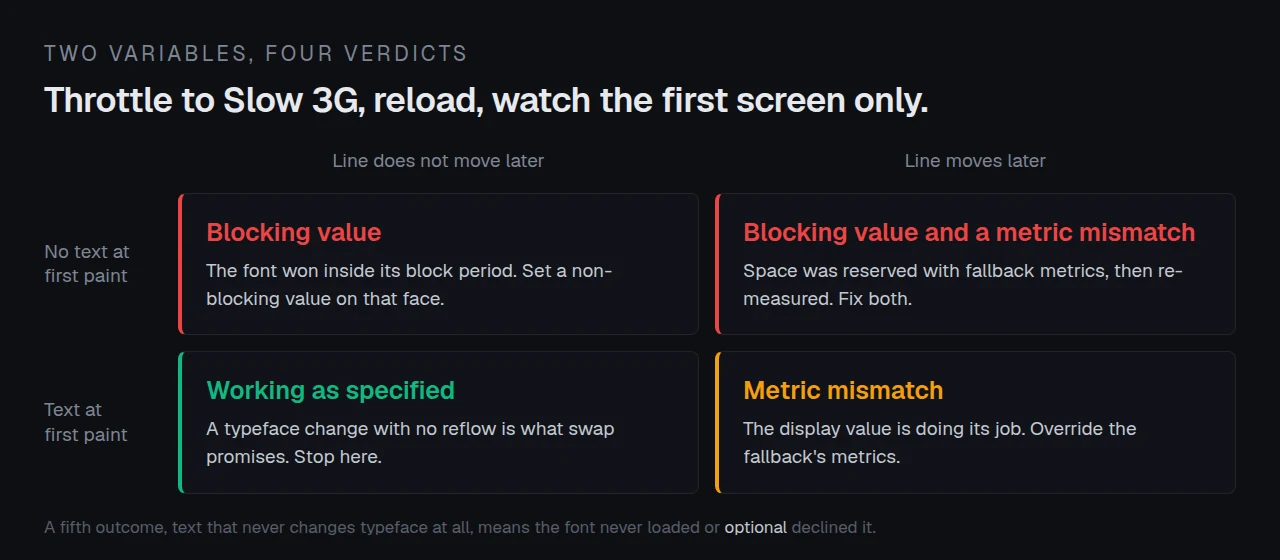Select the 'No text at first paint' row label

(x=87, y=264)
